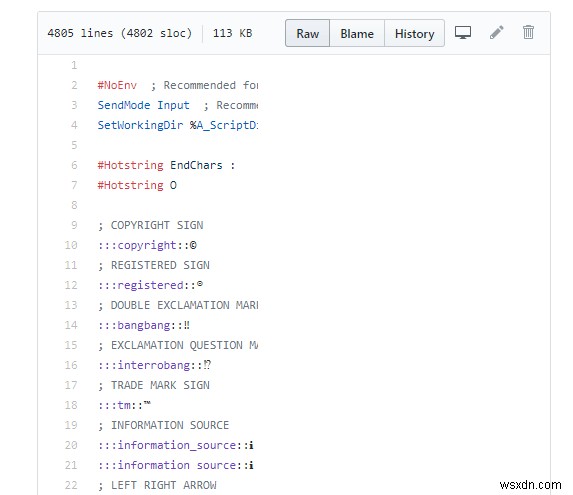Screen dimensions: 573x495
Task: Click the '; TRADE MARK SIGN' comment
Action: [154, 385]
